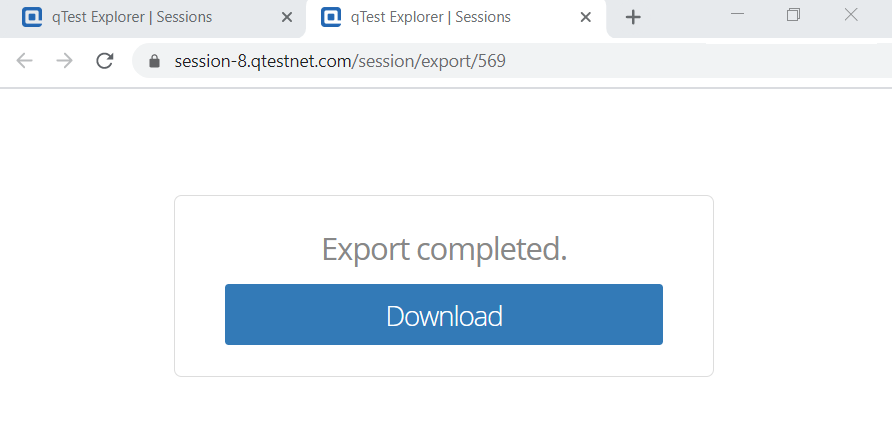Click the qTest favicon on the inactive tab
Viewport: 892px width, 423px height.
tap(32, 17)
